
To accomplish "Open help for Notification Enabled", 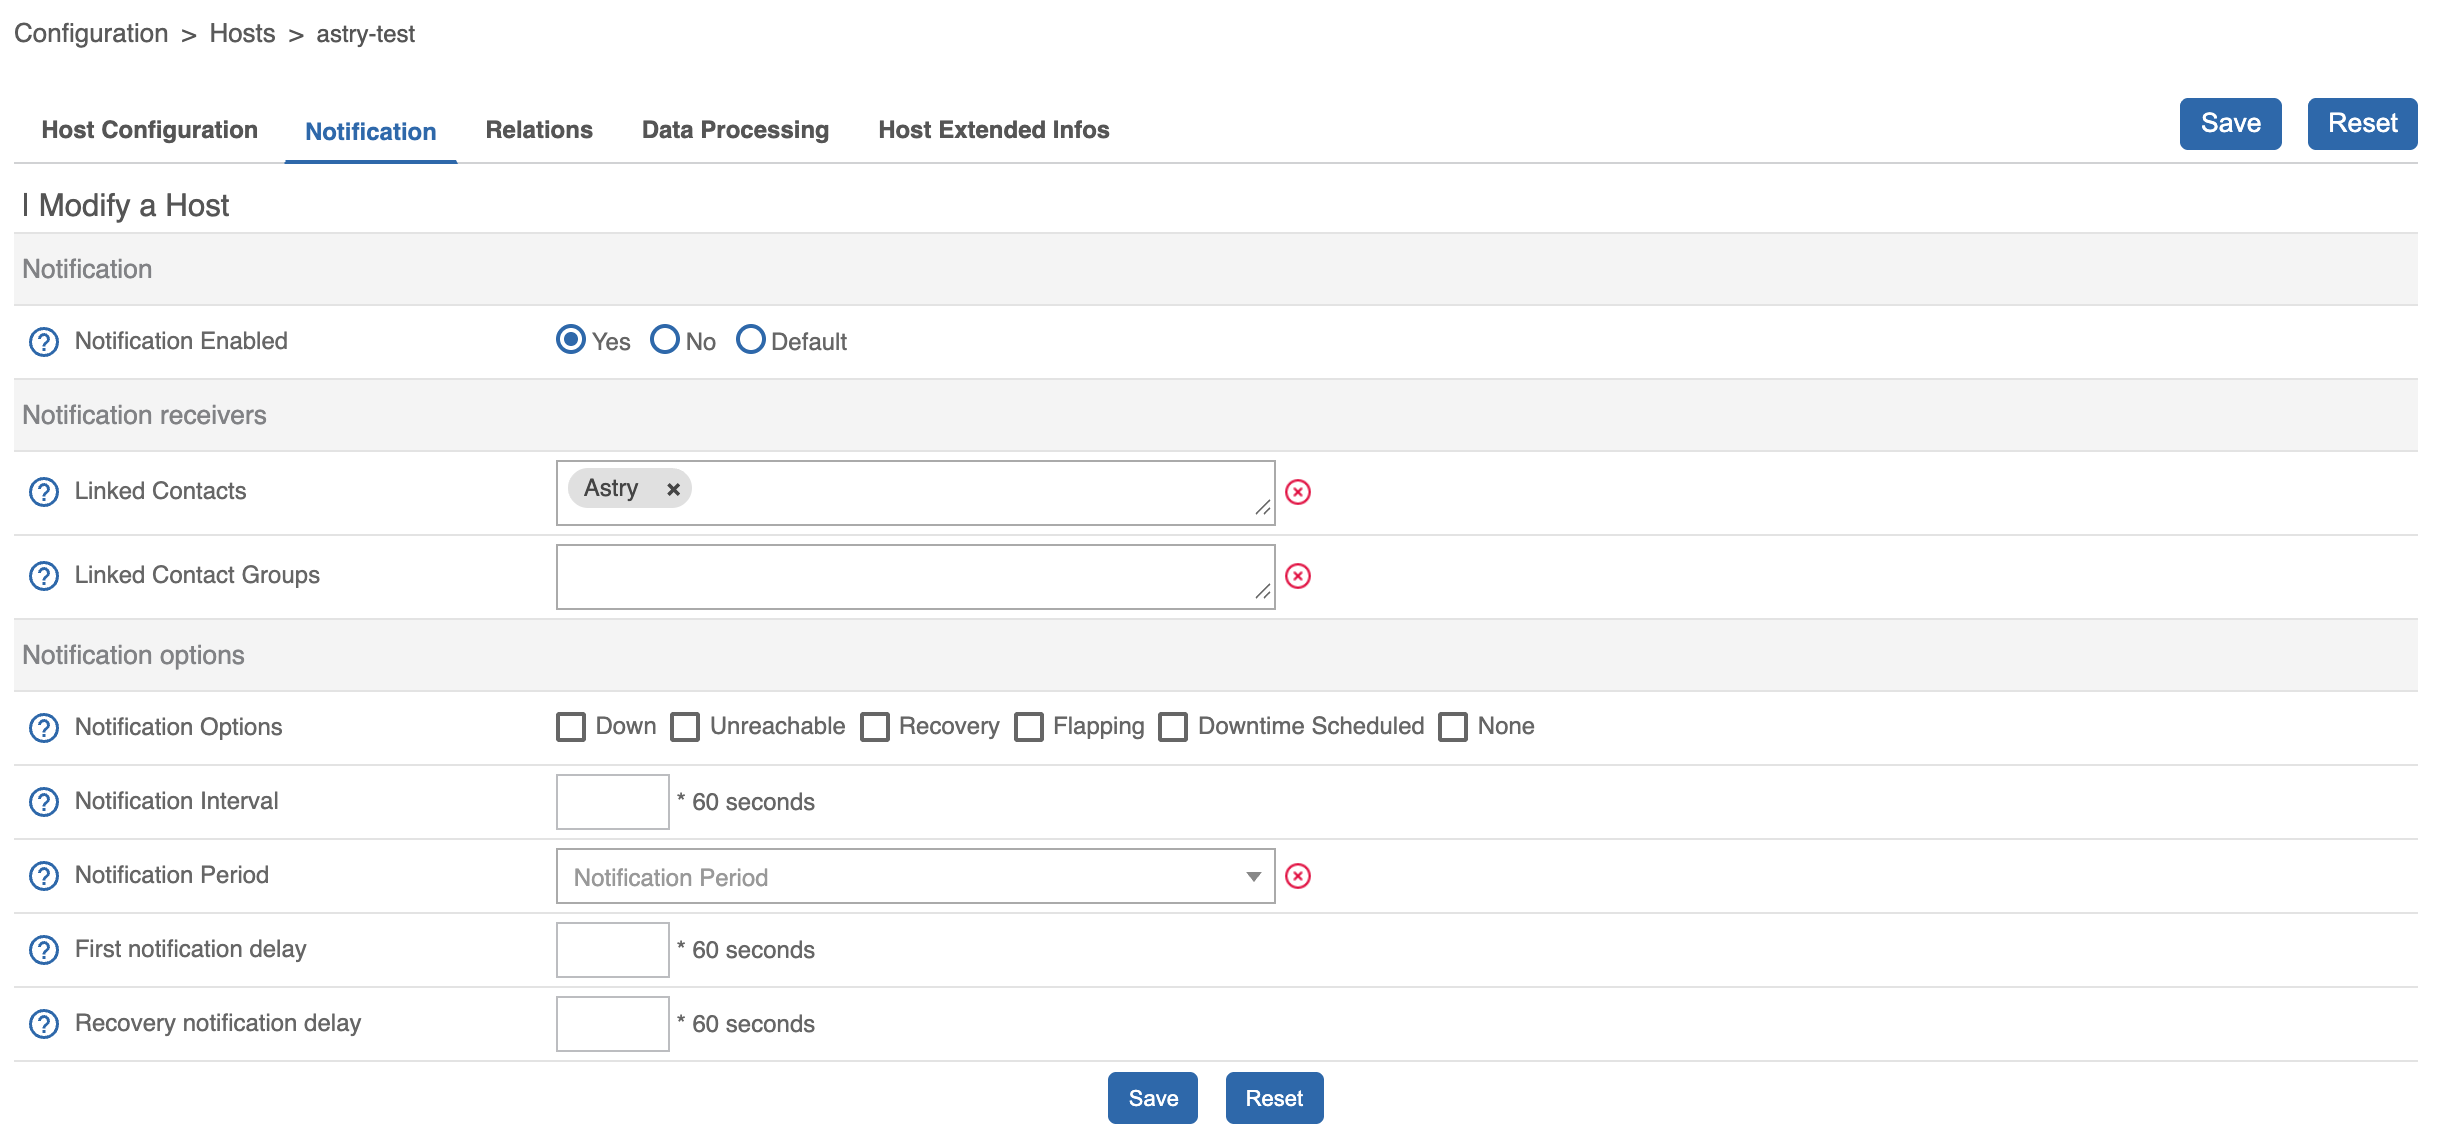I will [44, 342].
